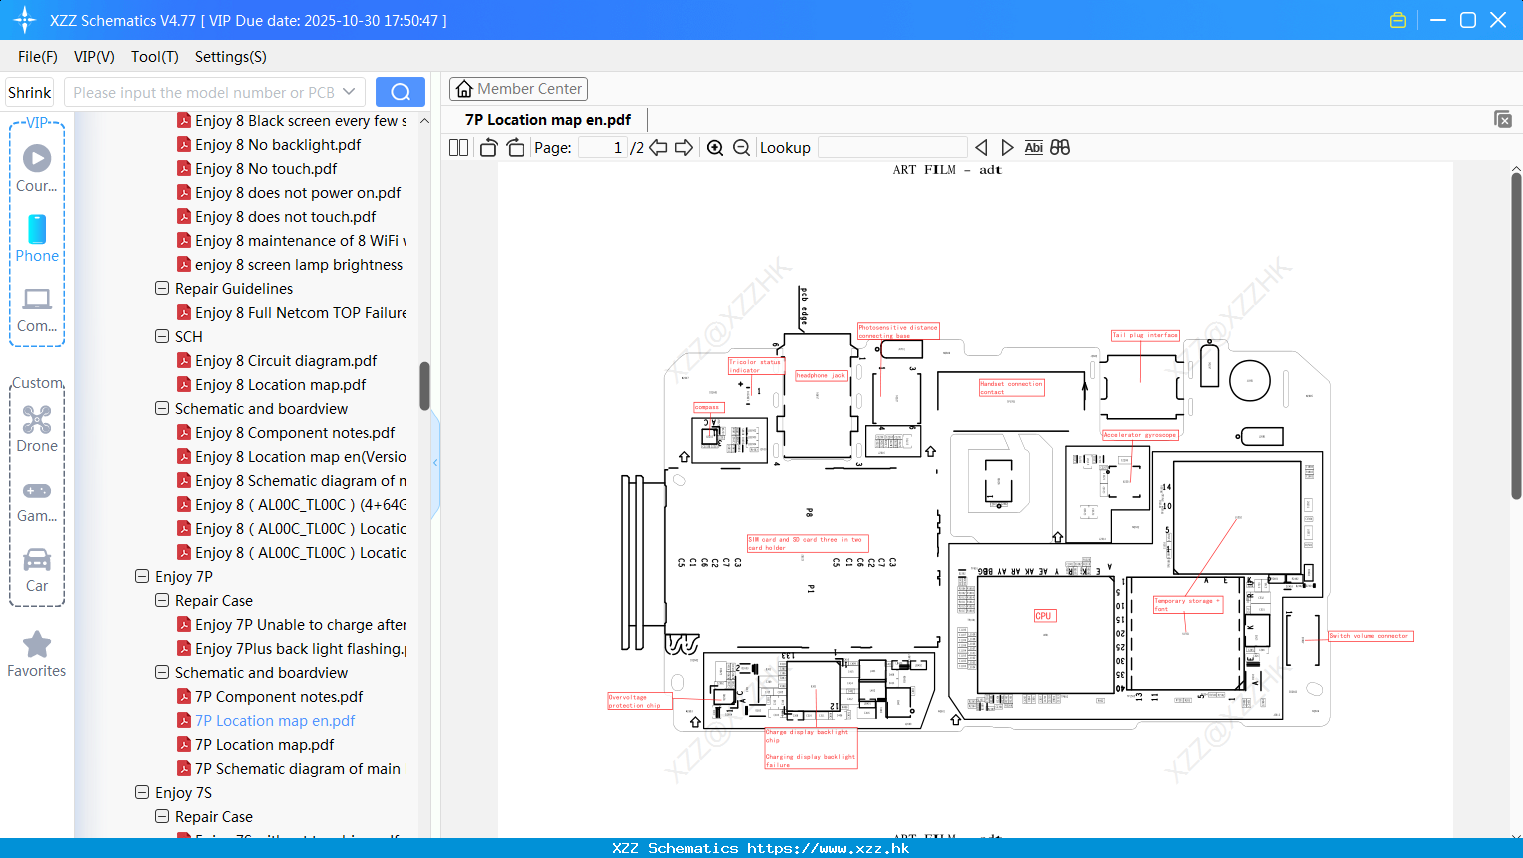Image resolution: width=1523 pixels, height=858 pixels.
Task: Click the yellow briefcase icon in title bar
Action: [1398, 20]
